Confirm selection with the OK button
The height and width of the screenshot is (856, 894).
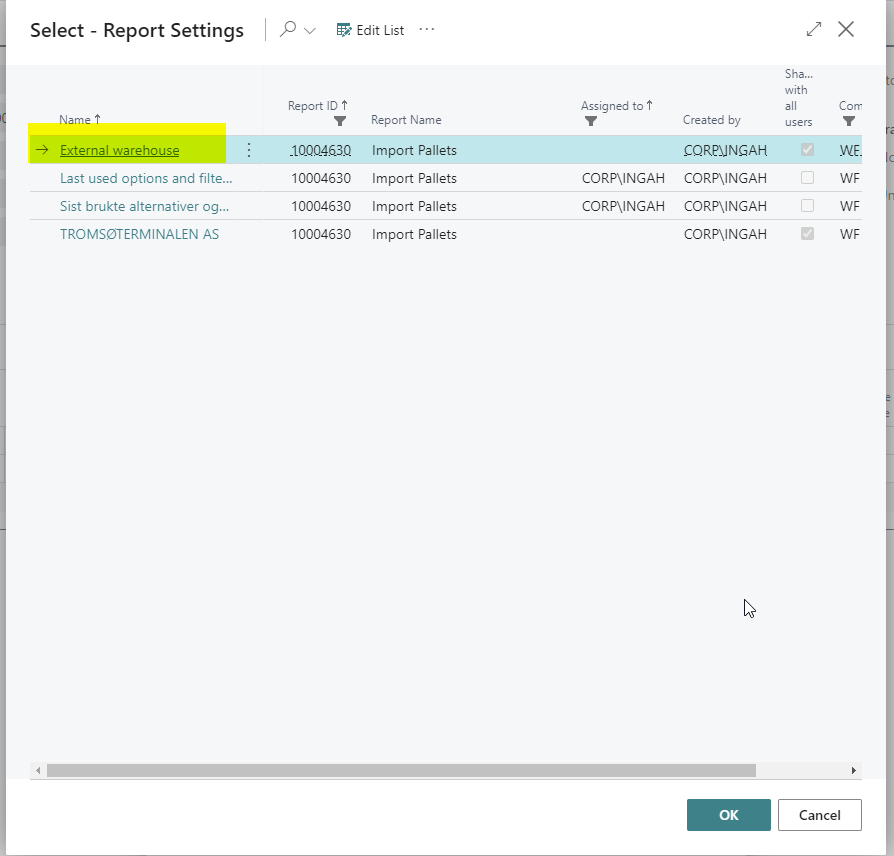click(x=728, y=815)
